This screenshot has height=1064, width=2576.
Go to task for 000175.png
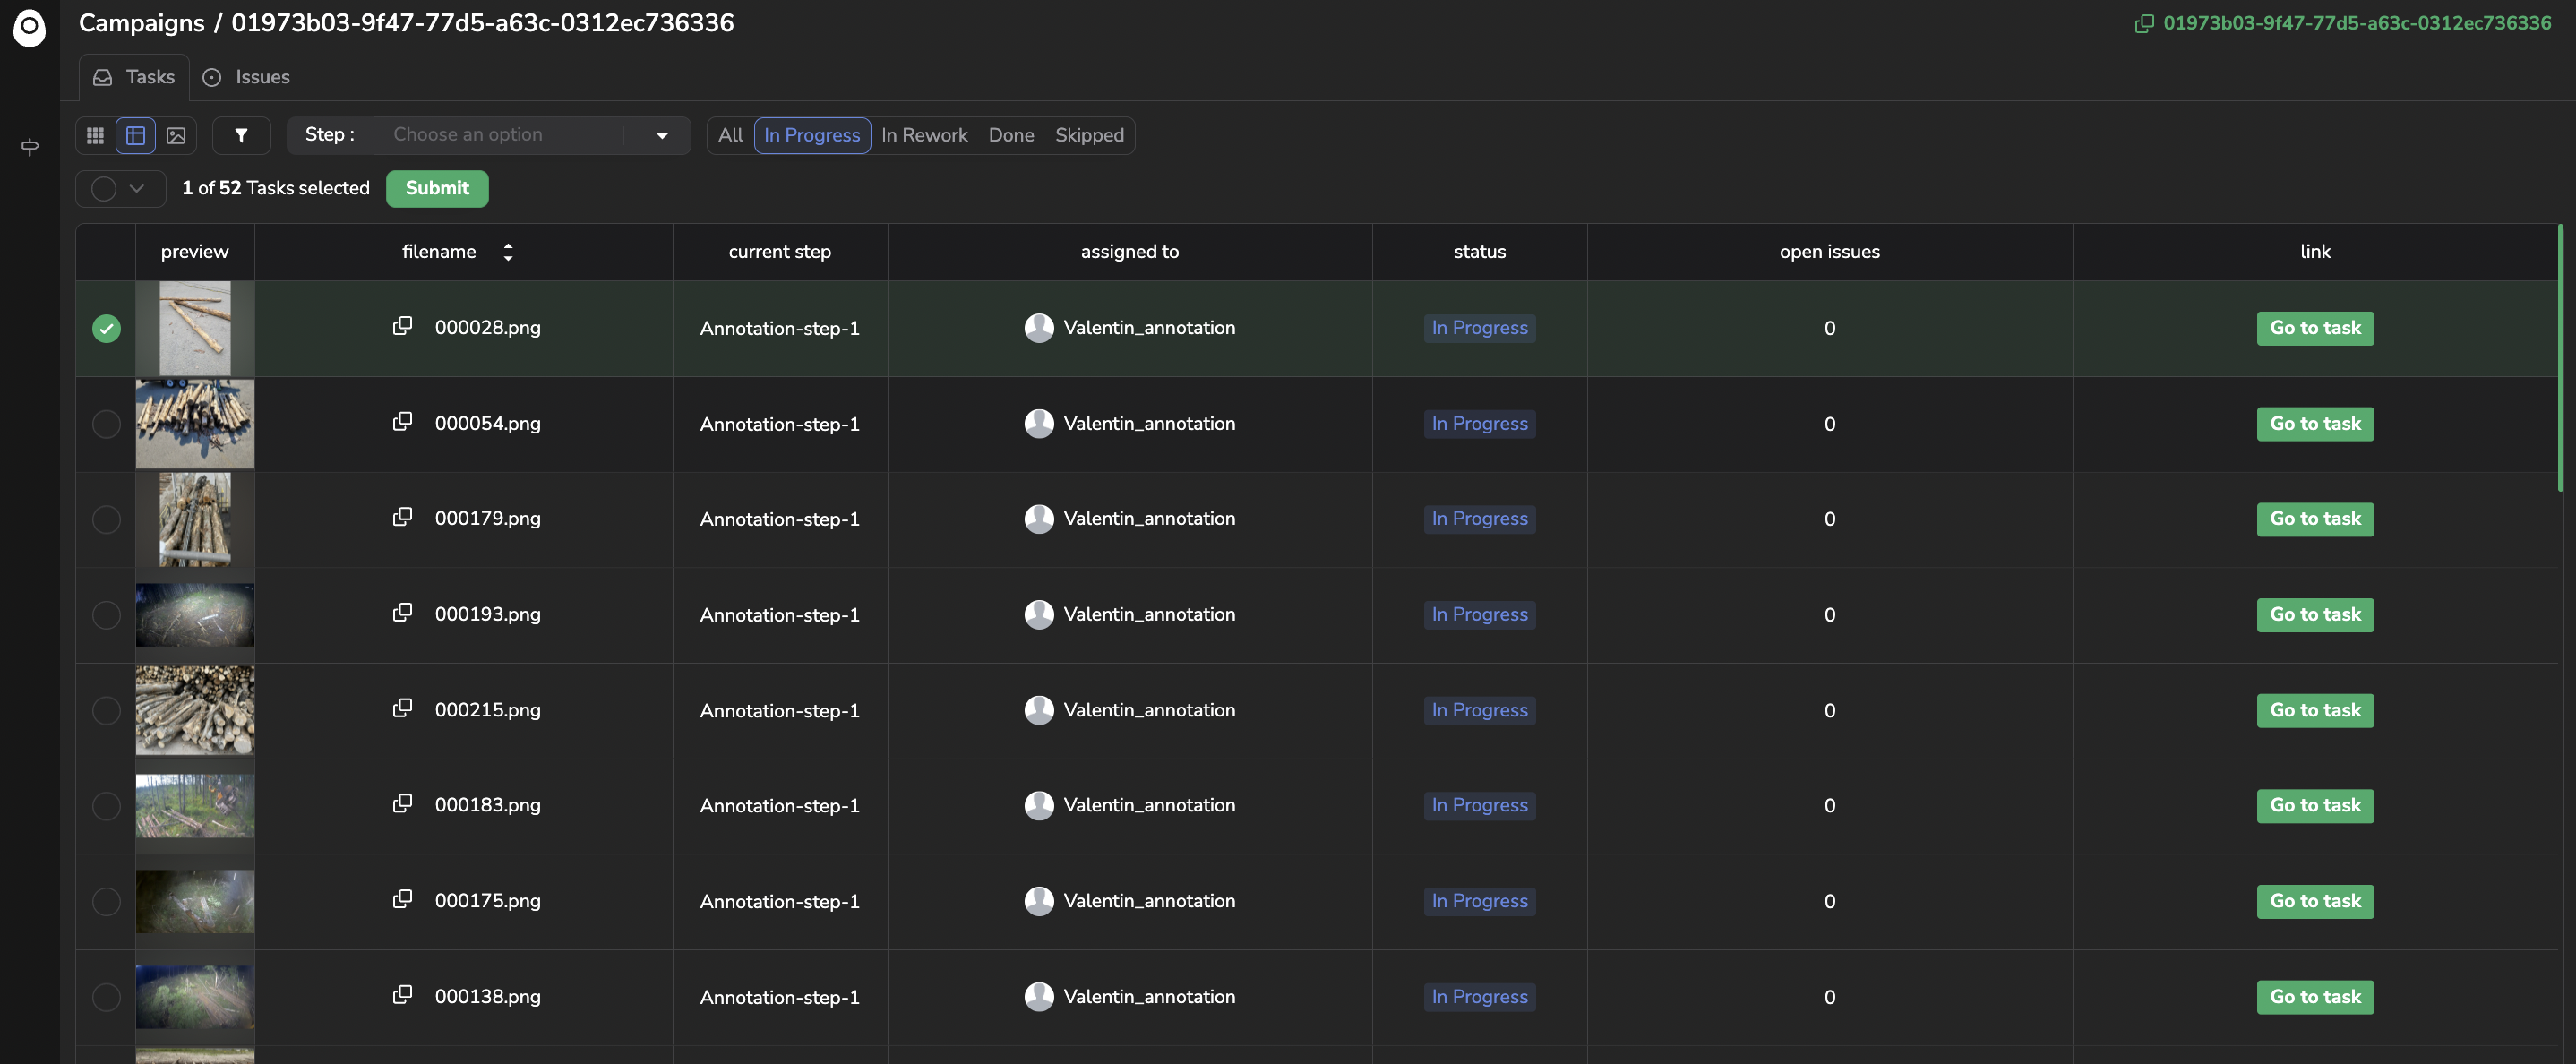(x=2315, y=901)
